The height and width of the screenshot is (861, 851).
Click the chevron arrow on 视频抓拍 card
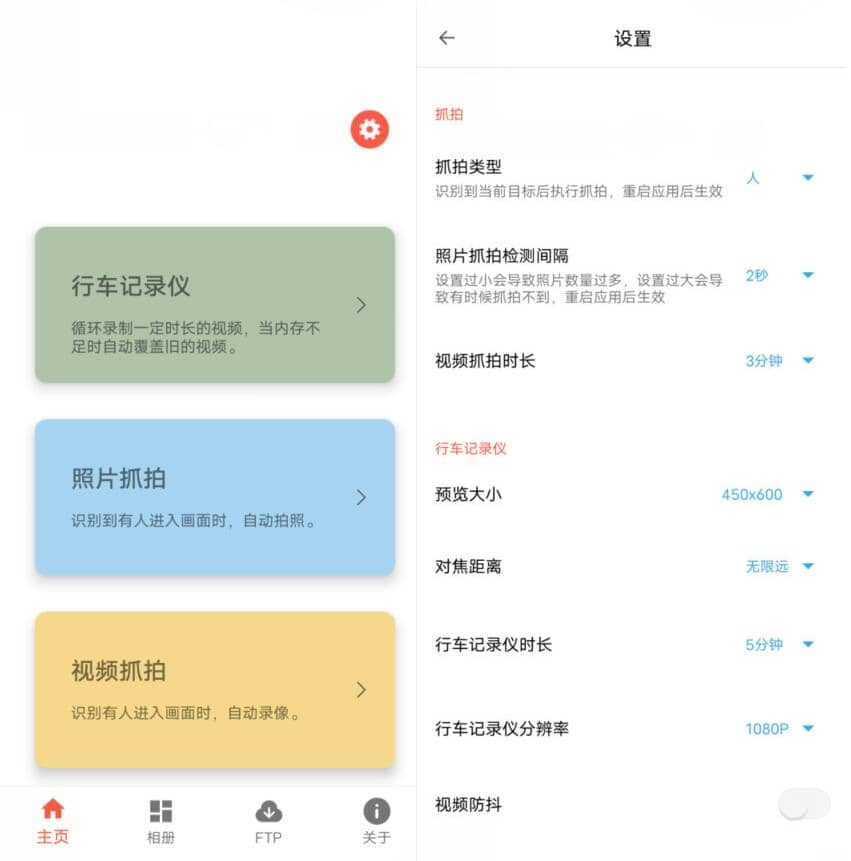[x=361, y=689]
